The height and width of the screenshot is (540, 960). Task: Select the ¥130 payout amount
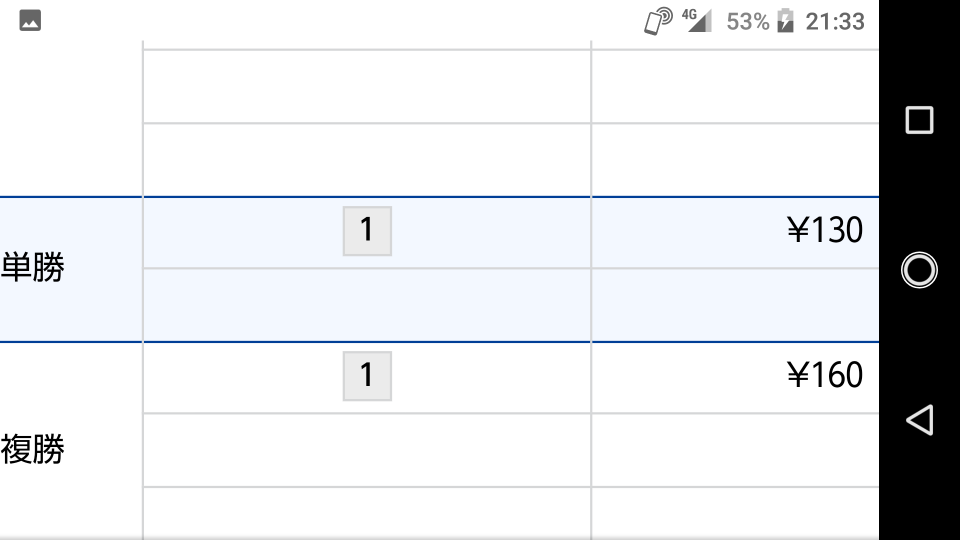(825, 230)
